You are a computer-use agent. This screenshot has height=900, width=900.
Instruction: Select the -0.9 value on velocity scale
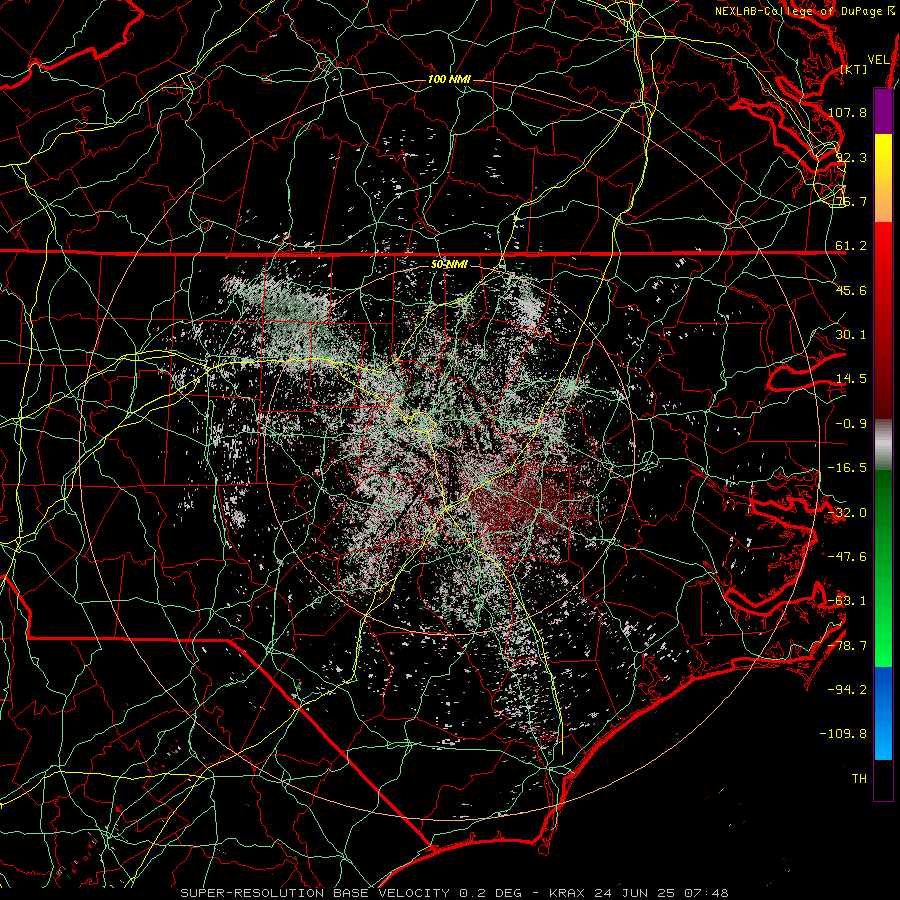click(x=851, y=424)
